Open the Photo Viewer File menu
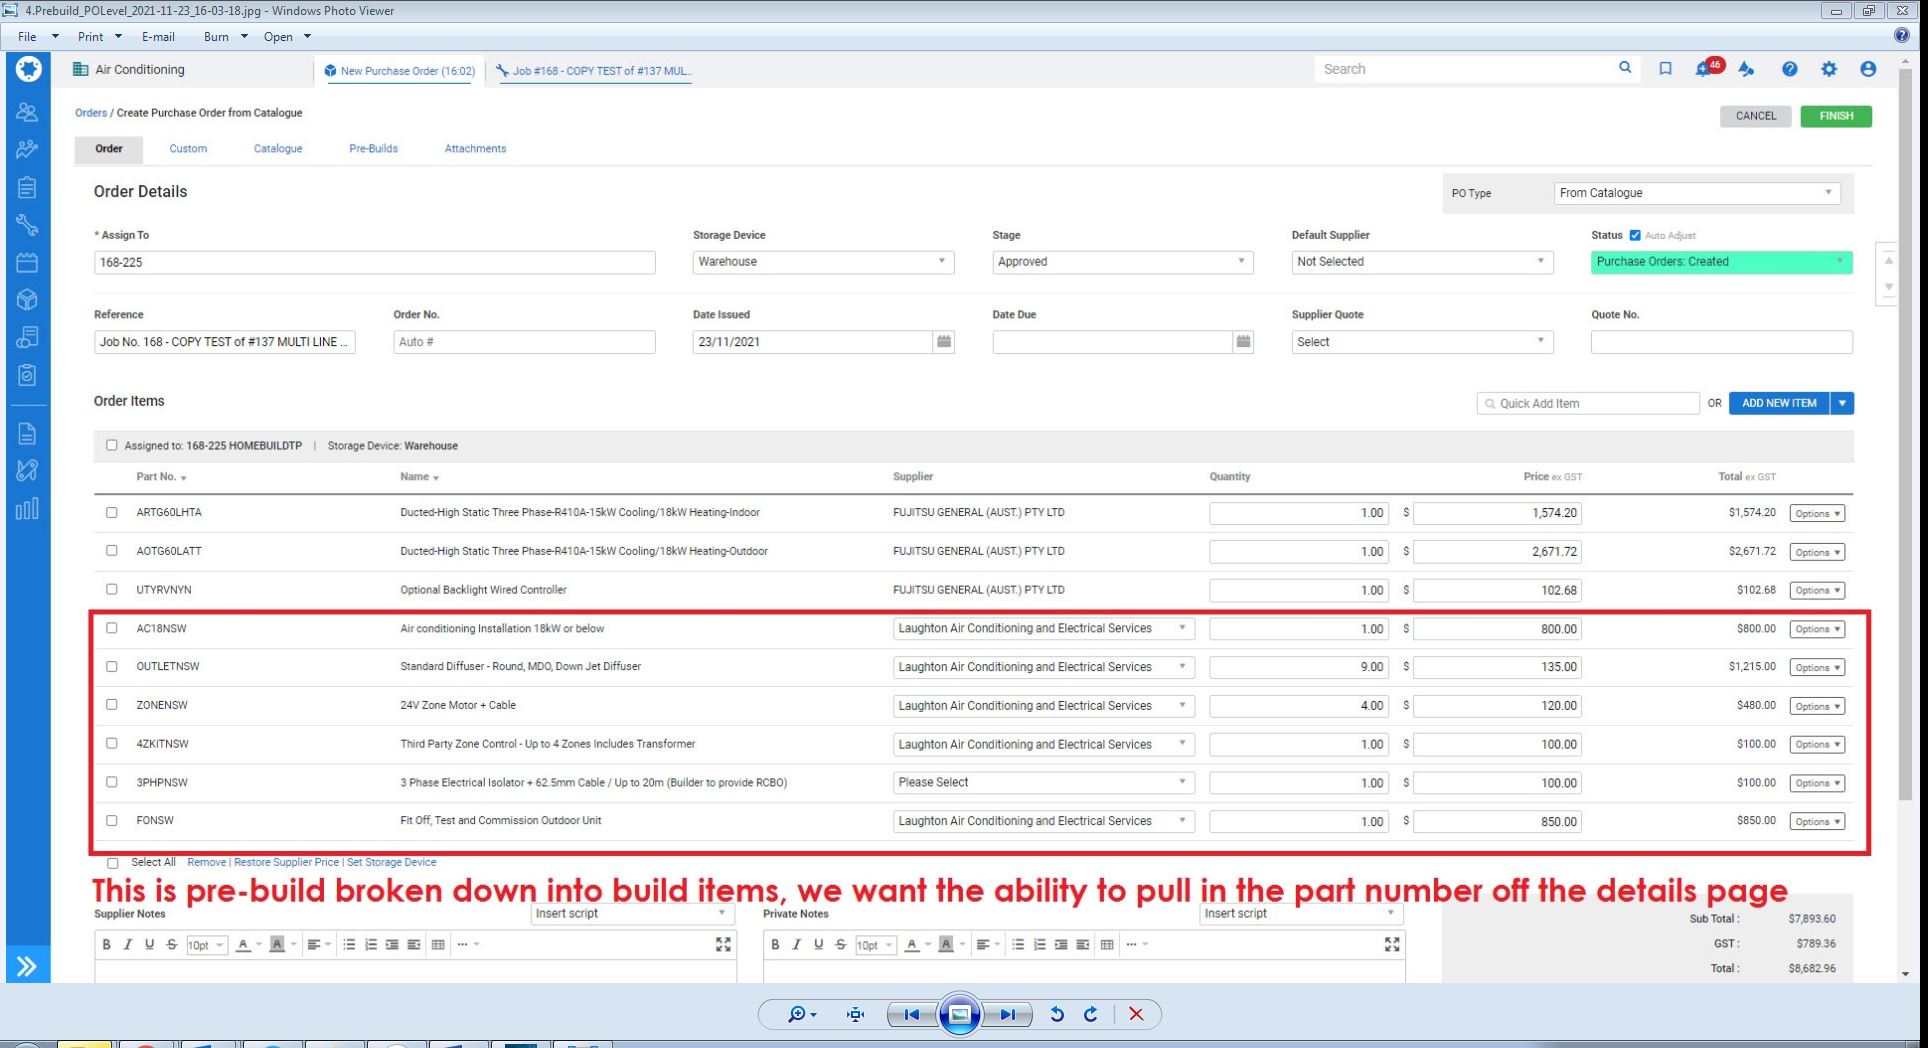The height and width of the screenshot is (1048, 1928). click(x=27, y=36)
